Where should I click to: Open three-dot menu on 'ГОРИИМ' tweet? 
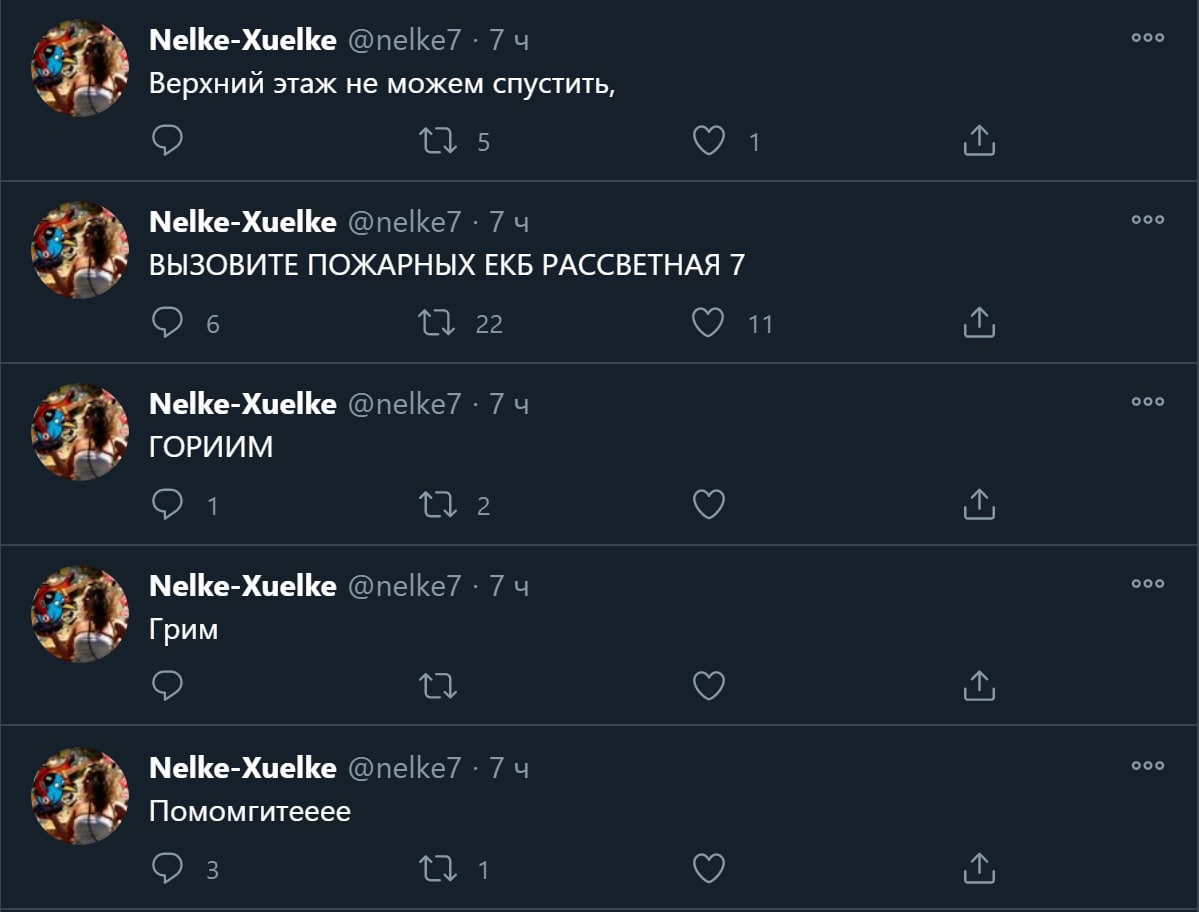click(x=1148, y=402)
